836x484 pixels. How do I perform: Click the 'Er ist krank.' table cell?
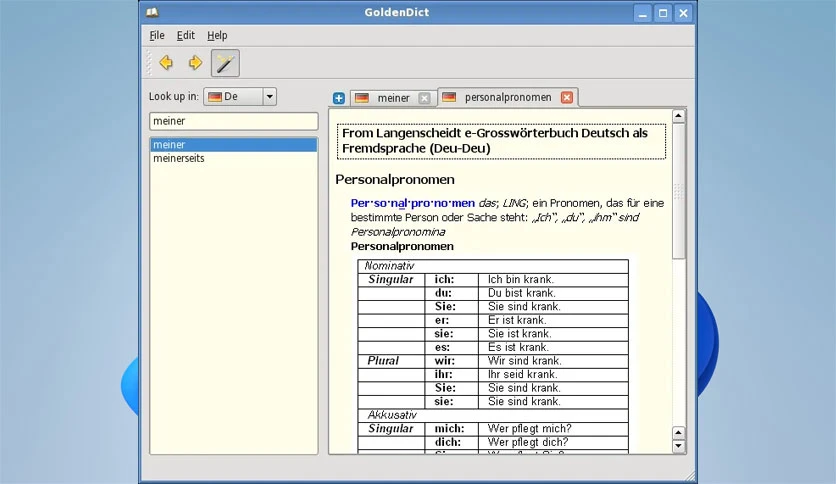553,320
